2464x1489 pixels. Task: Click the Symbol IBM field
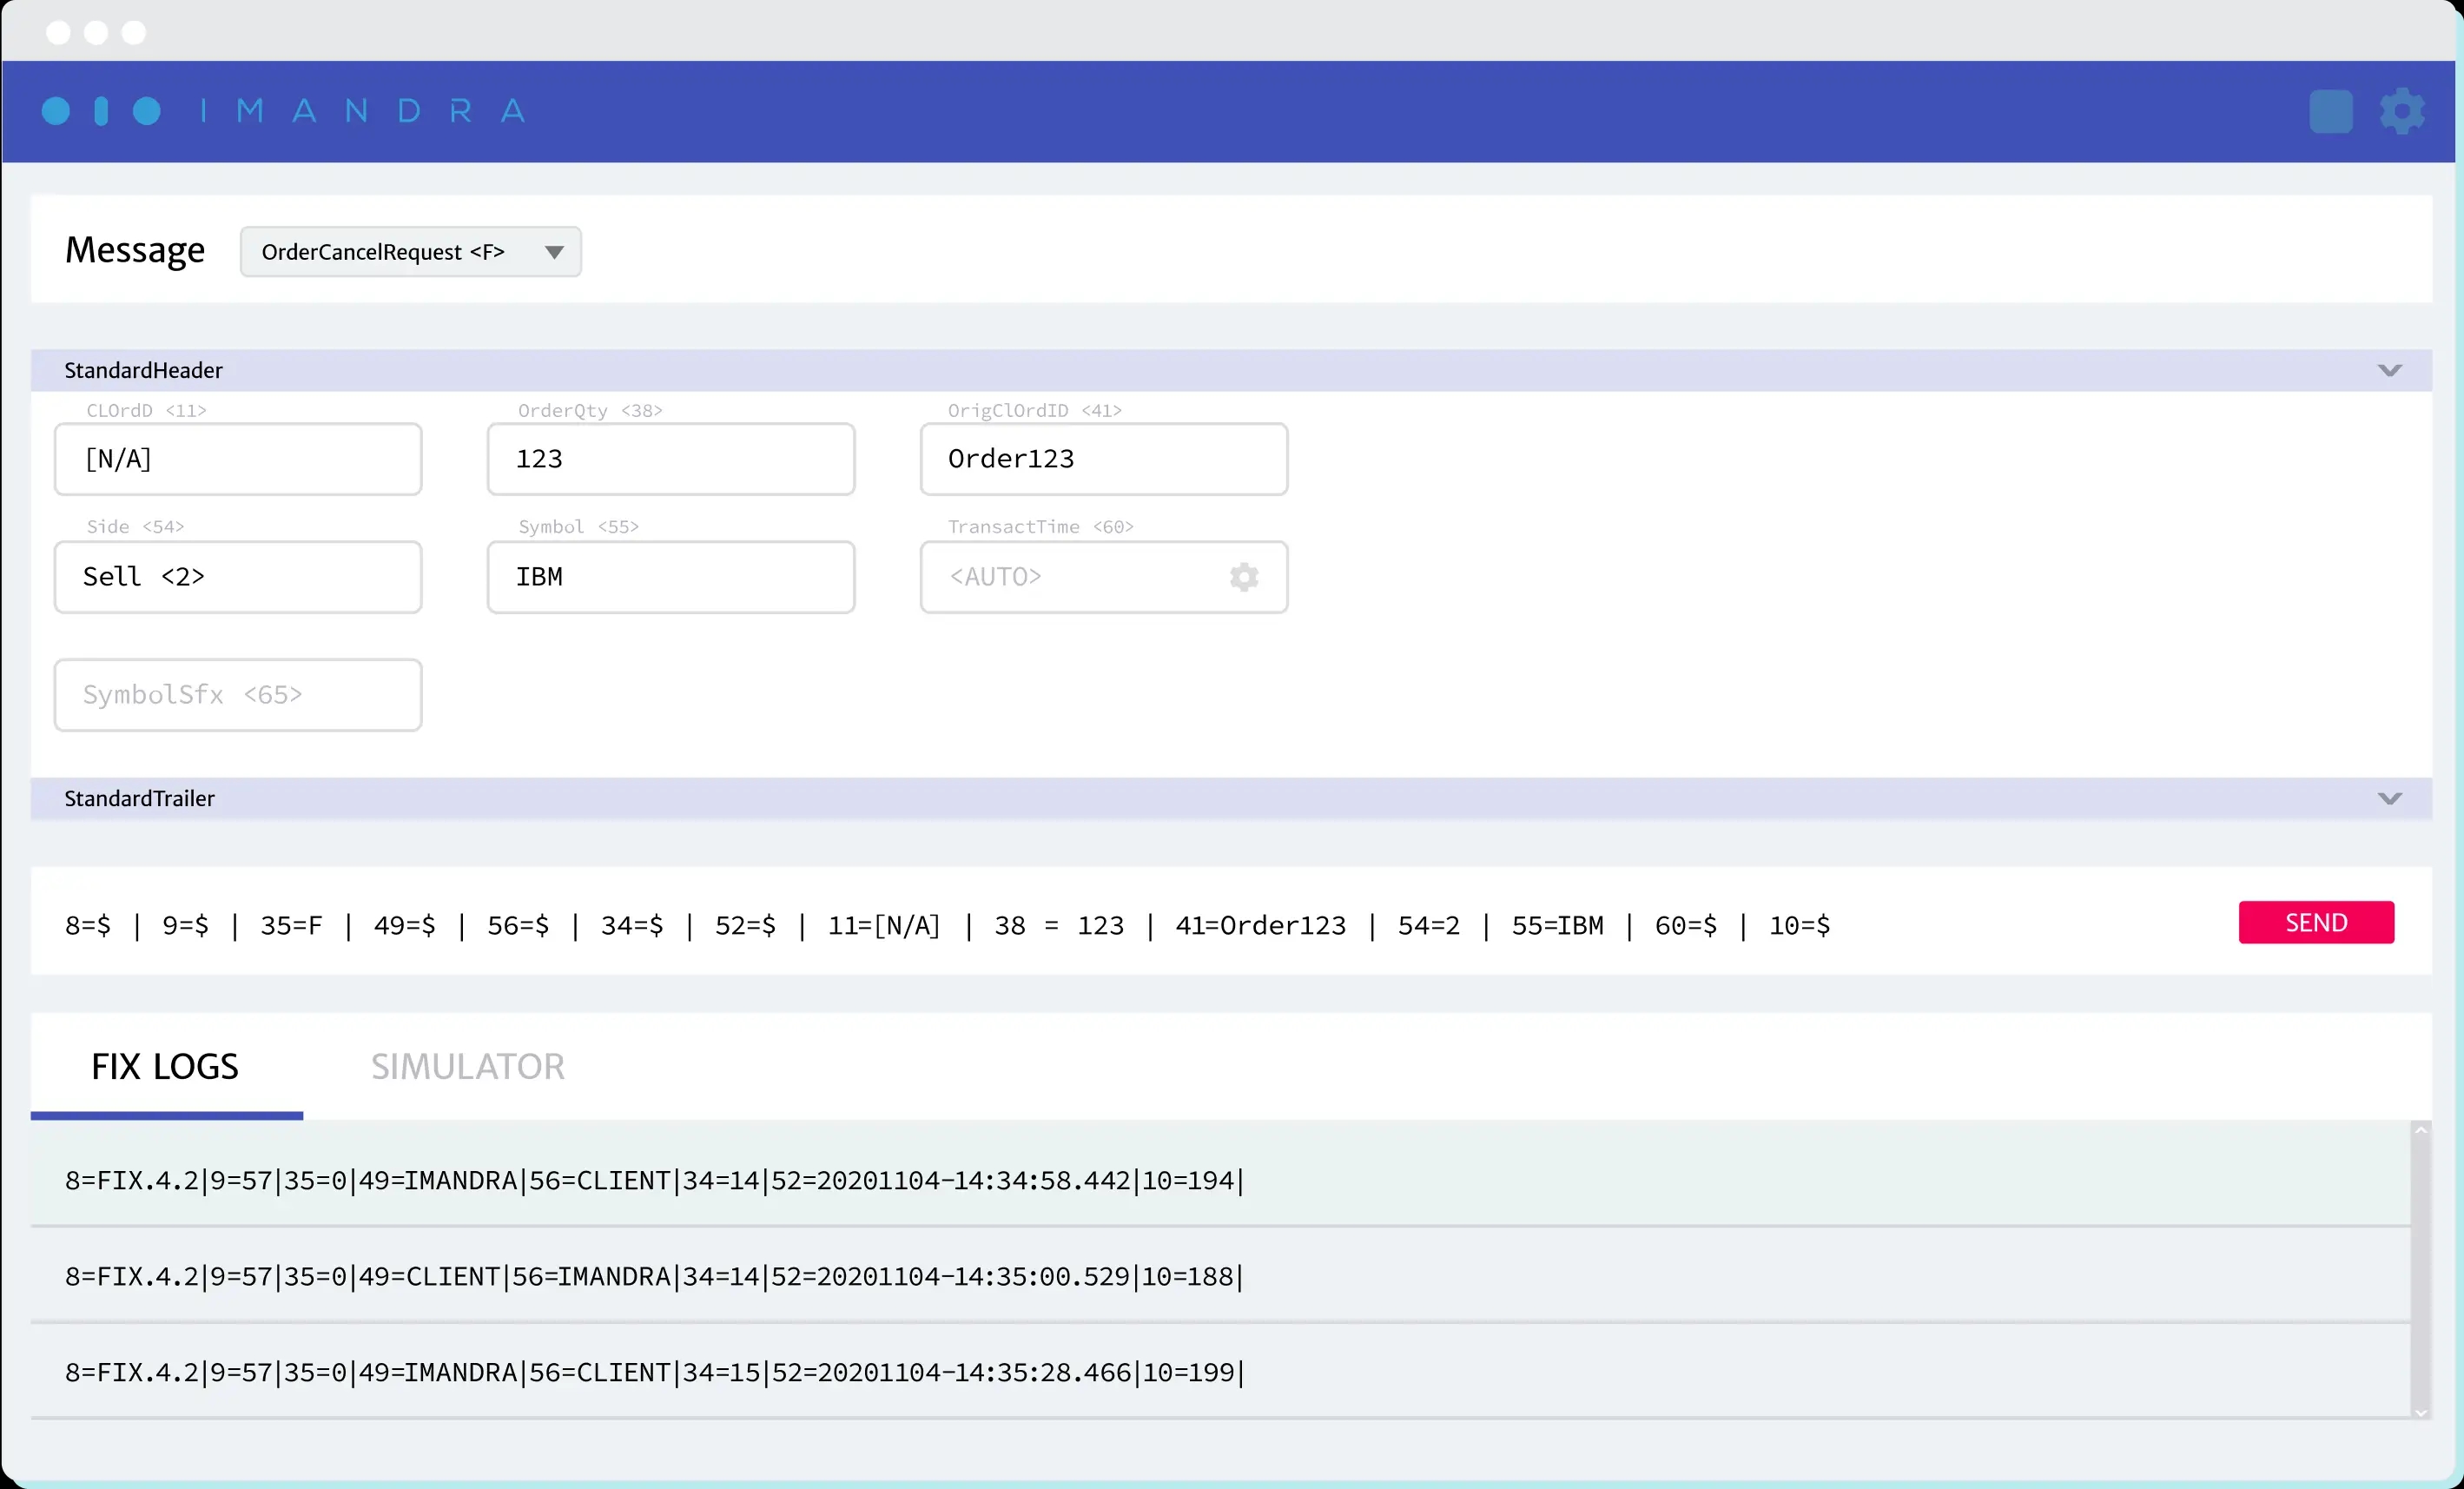click(x=670, y=577)
